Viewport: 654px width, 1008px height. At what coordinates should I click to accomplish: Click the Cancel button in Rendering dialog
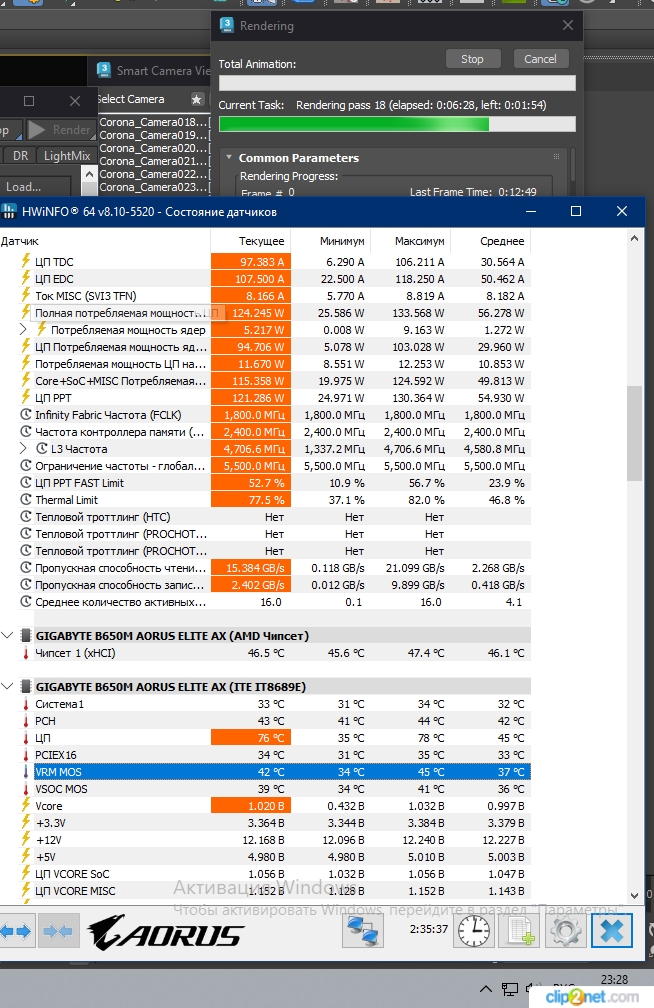pyautogui.click(x=540, y=59)
